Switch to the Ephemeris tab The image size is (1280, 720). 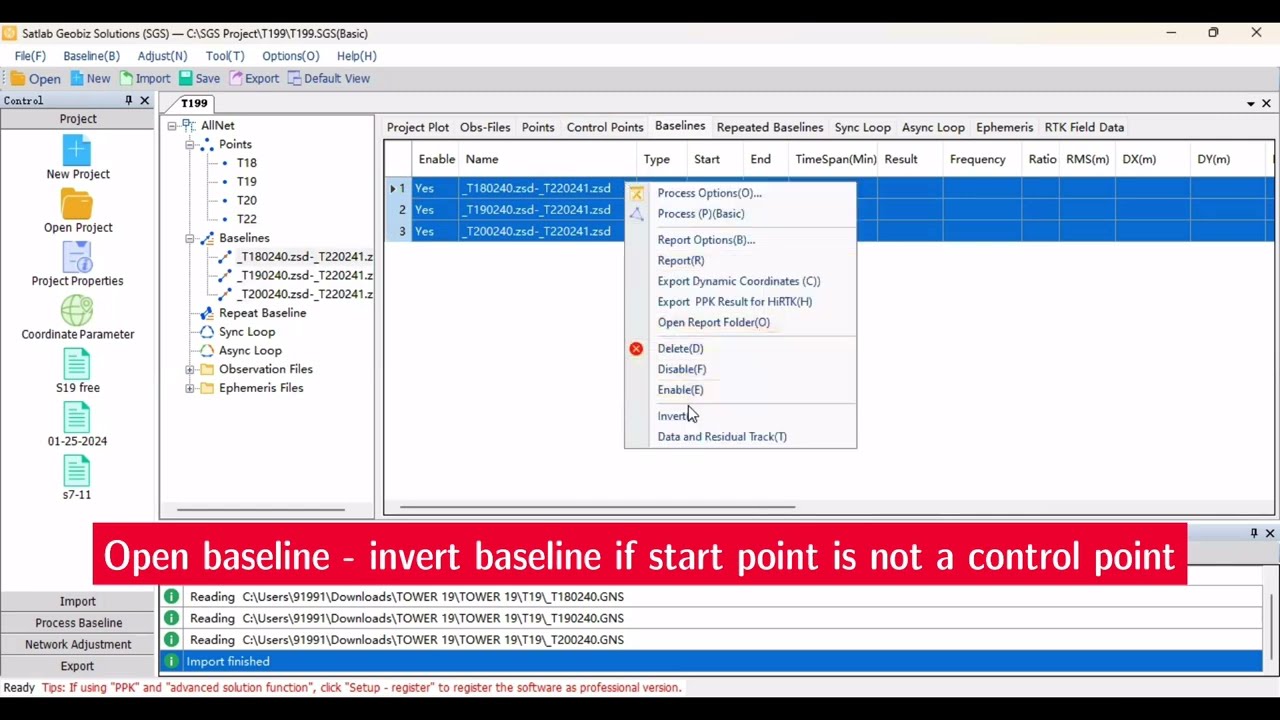(1004, 127)
